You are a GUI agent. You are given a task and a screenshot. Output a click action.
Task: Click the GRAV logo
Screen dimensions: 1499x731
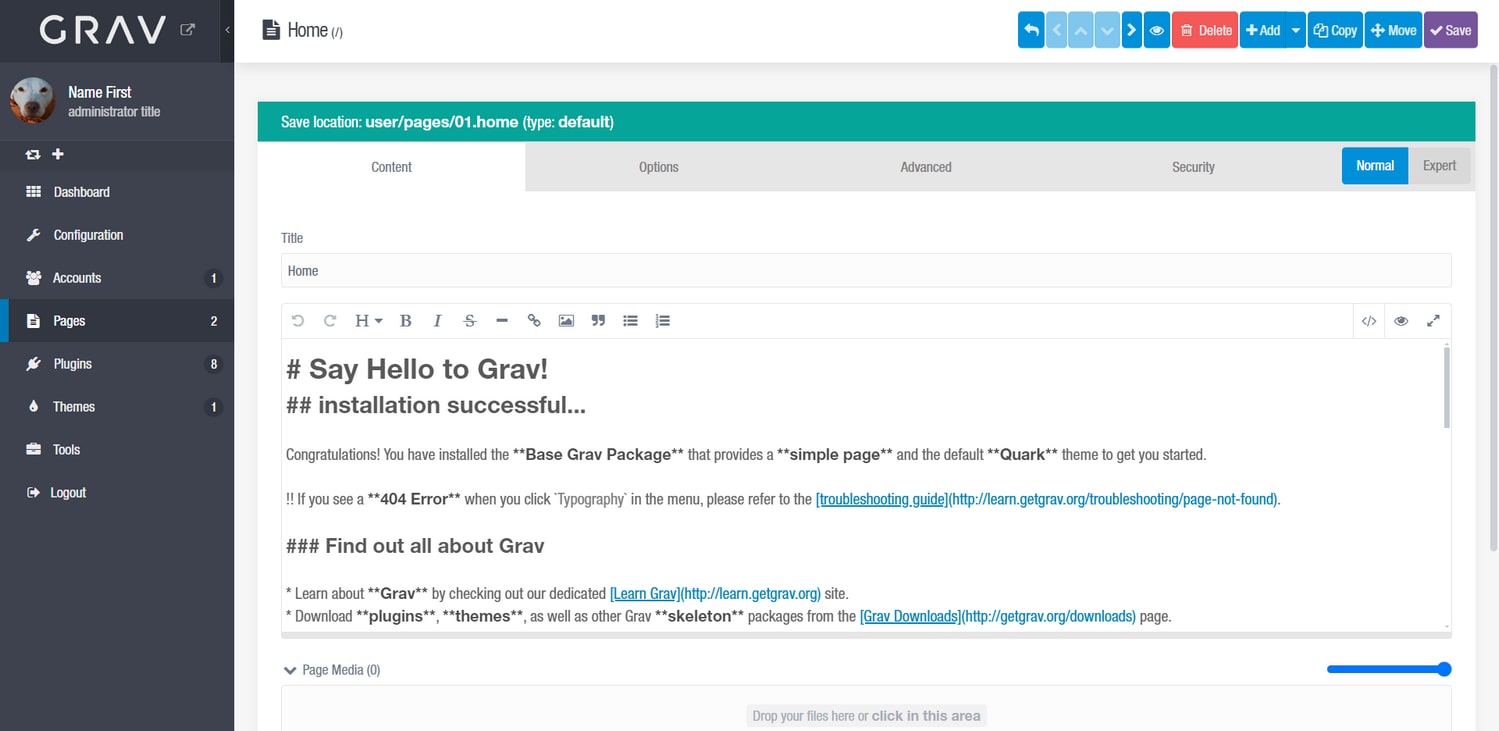tap(103, 30)
